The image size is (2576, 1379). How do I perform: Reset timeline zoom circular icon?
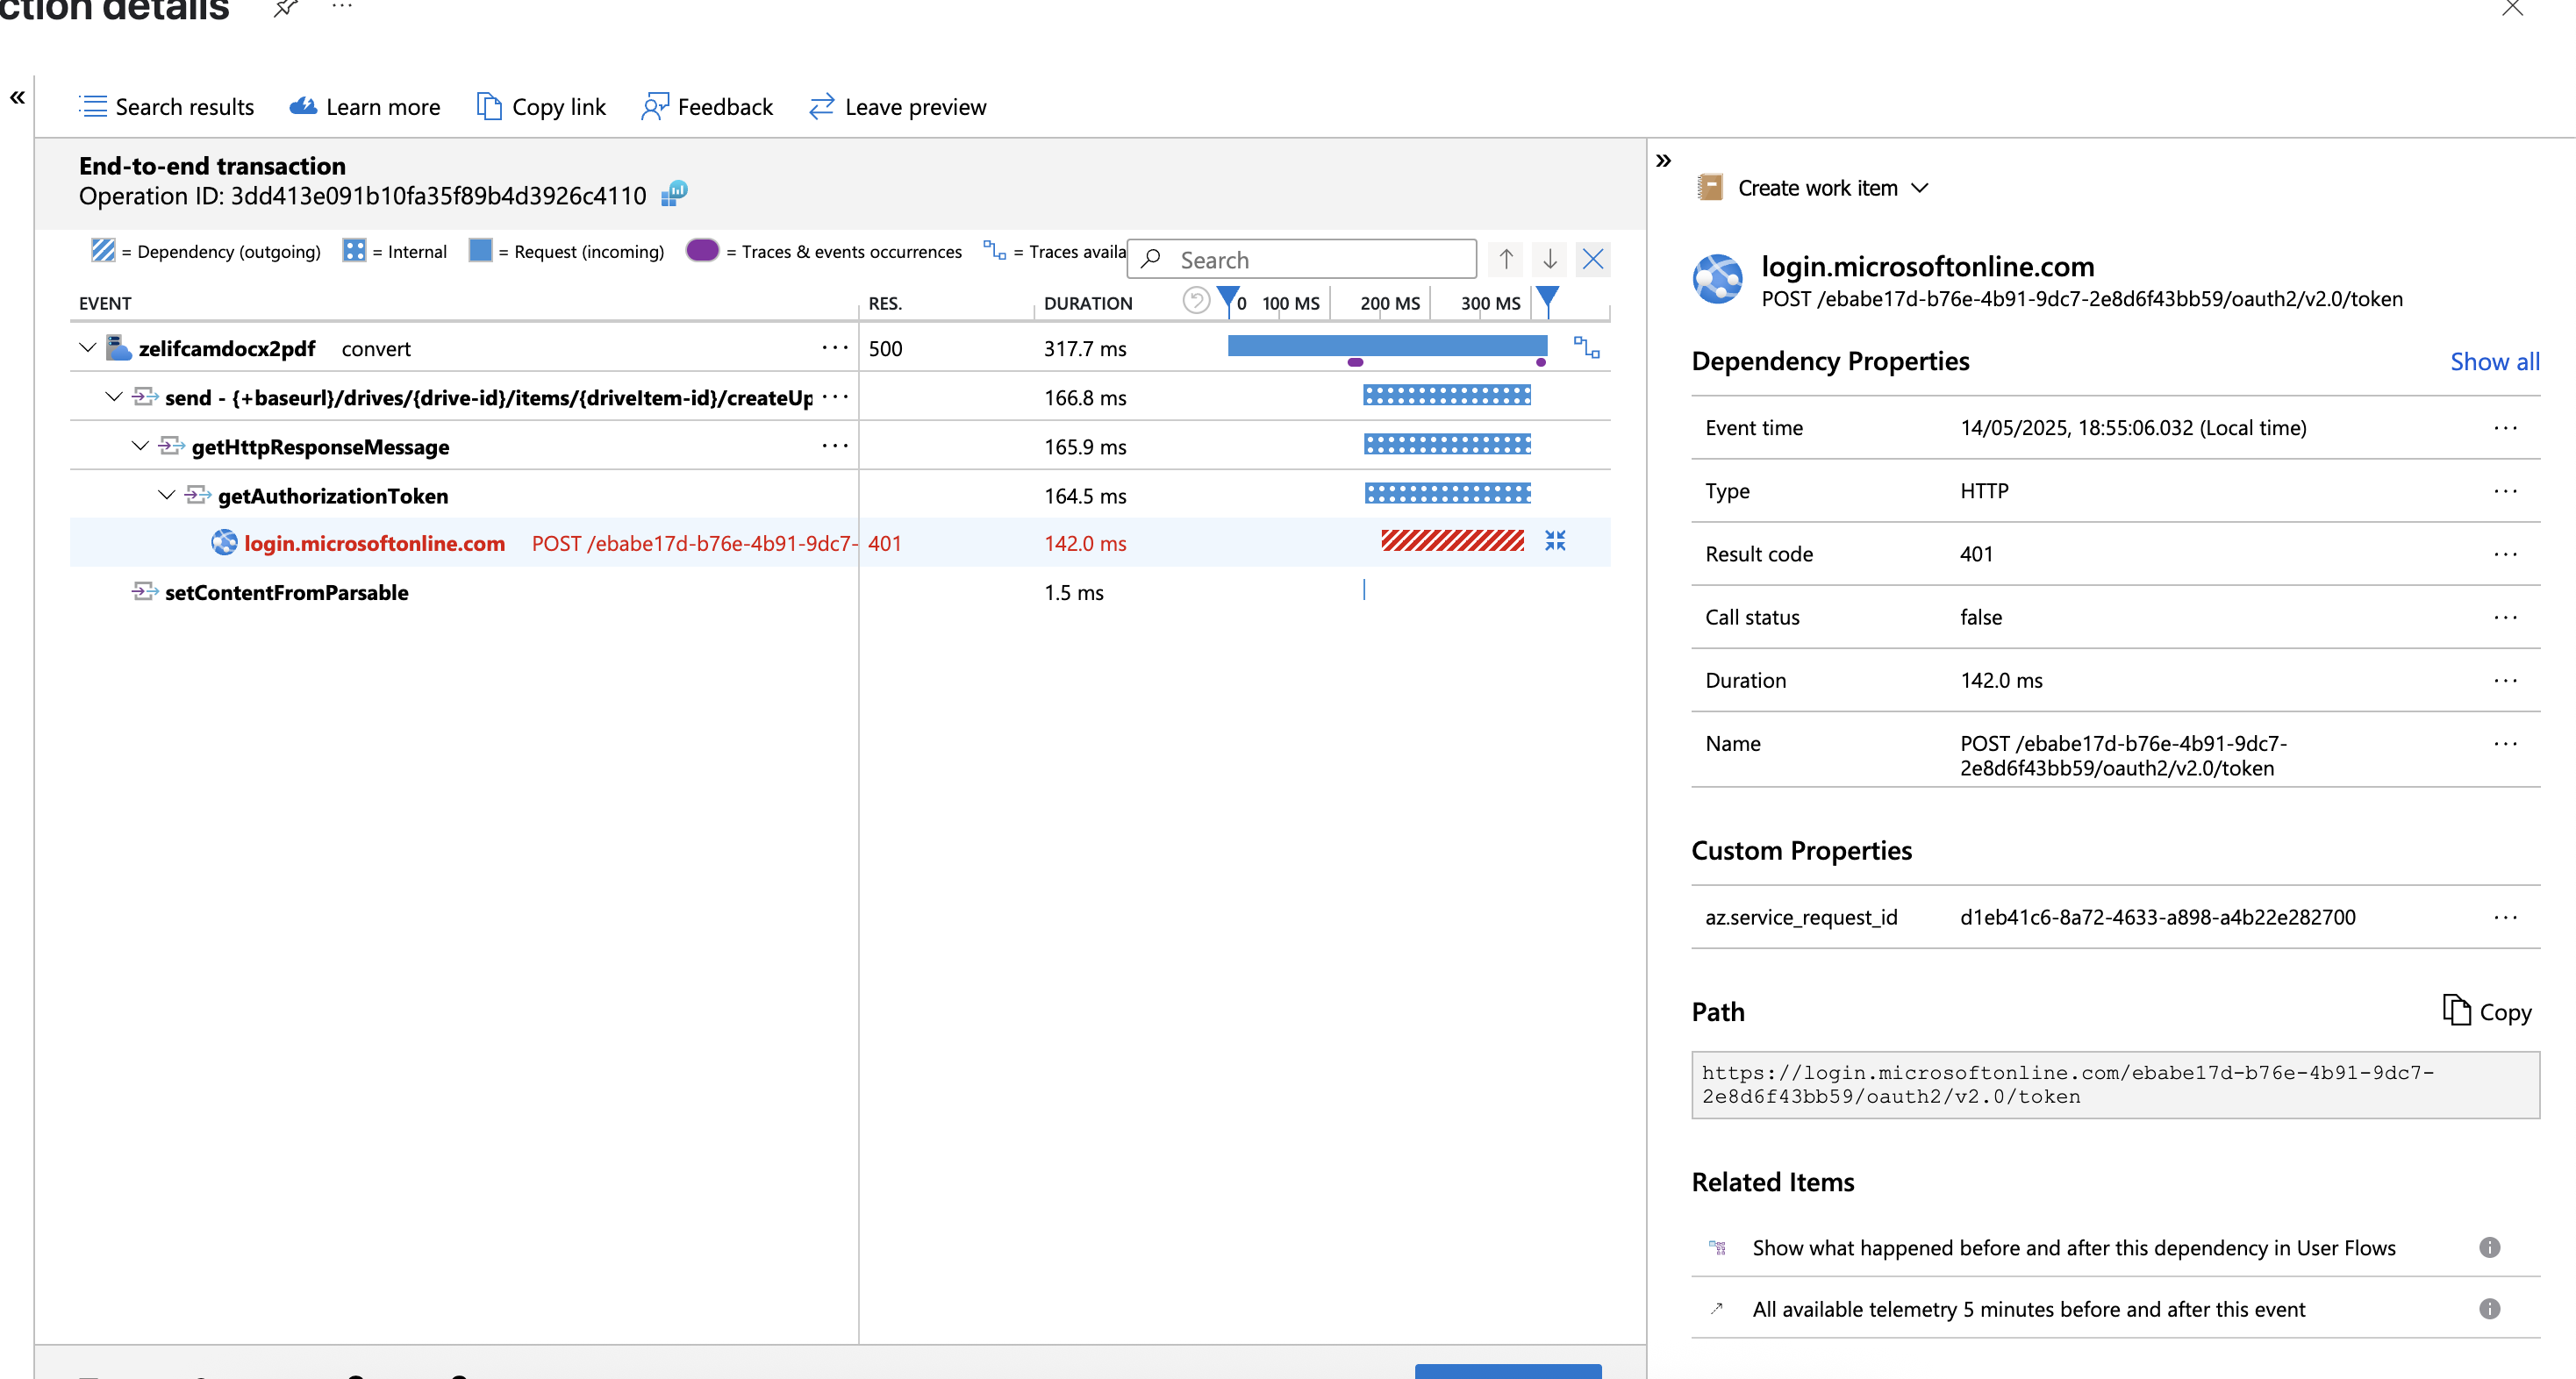click(1195, 301)
